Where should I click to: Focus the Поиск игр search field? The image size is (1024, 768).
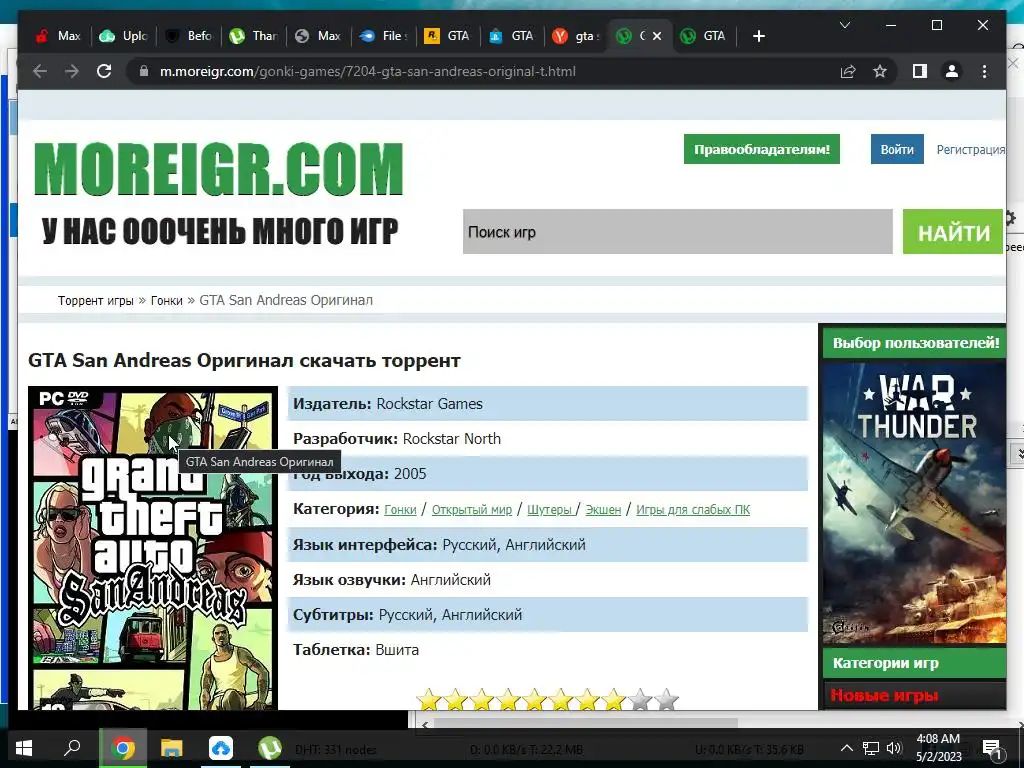(677, 232)
